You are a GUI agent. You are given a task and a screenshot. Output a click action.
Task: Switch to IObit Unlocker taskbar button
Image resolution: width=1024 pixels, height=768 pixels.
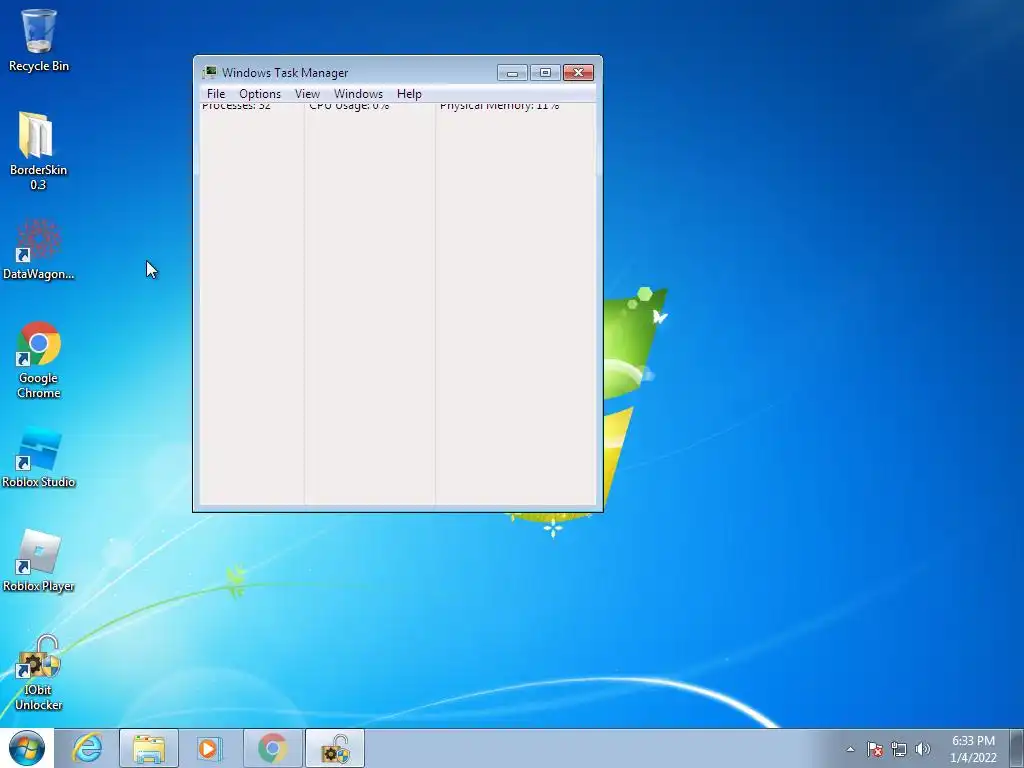point(335,748)
